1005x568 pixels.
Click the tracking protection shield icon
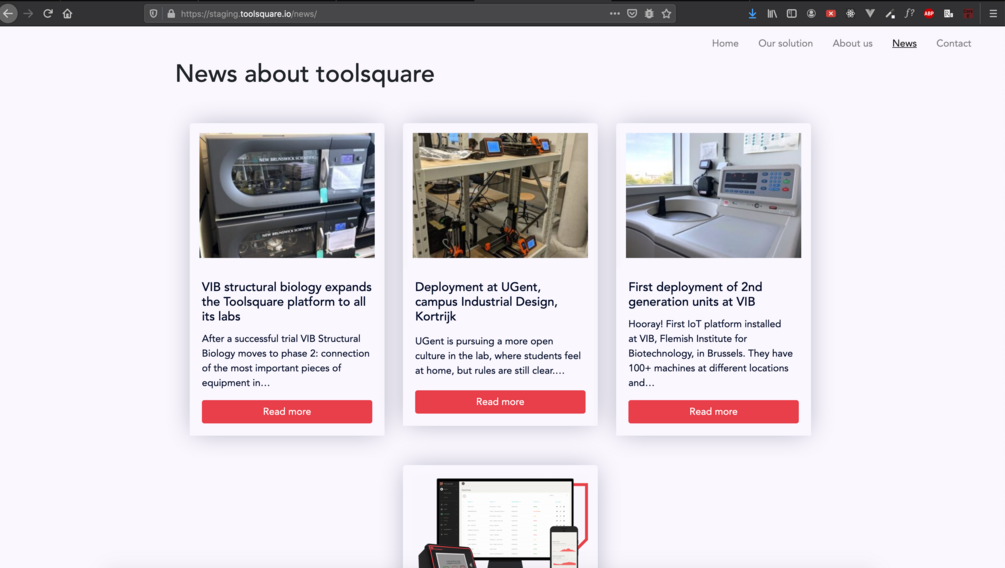click(x=153, y=13)
